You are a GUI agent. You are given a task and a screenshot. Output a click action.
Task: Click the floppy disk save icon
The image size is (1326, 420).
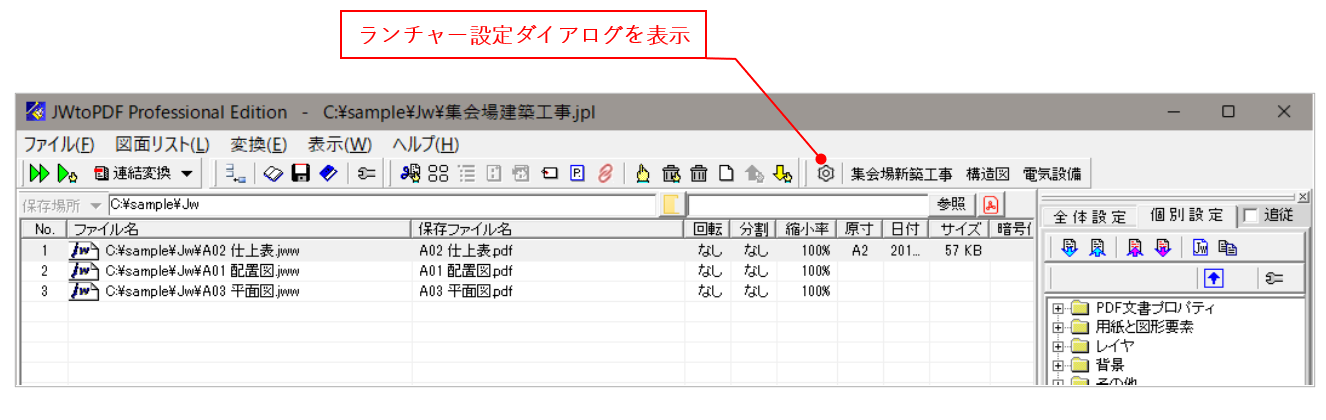(x=300, y=173)
